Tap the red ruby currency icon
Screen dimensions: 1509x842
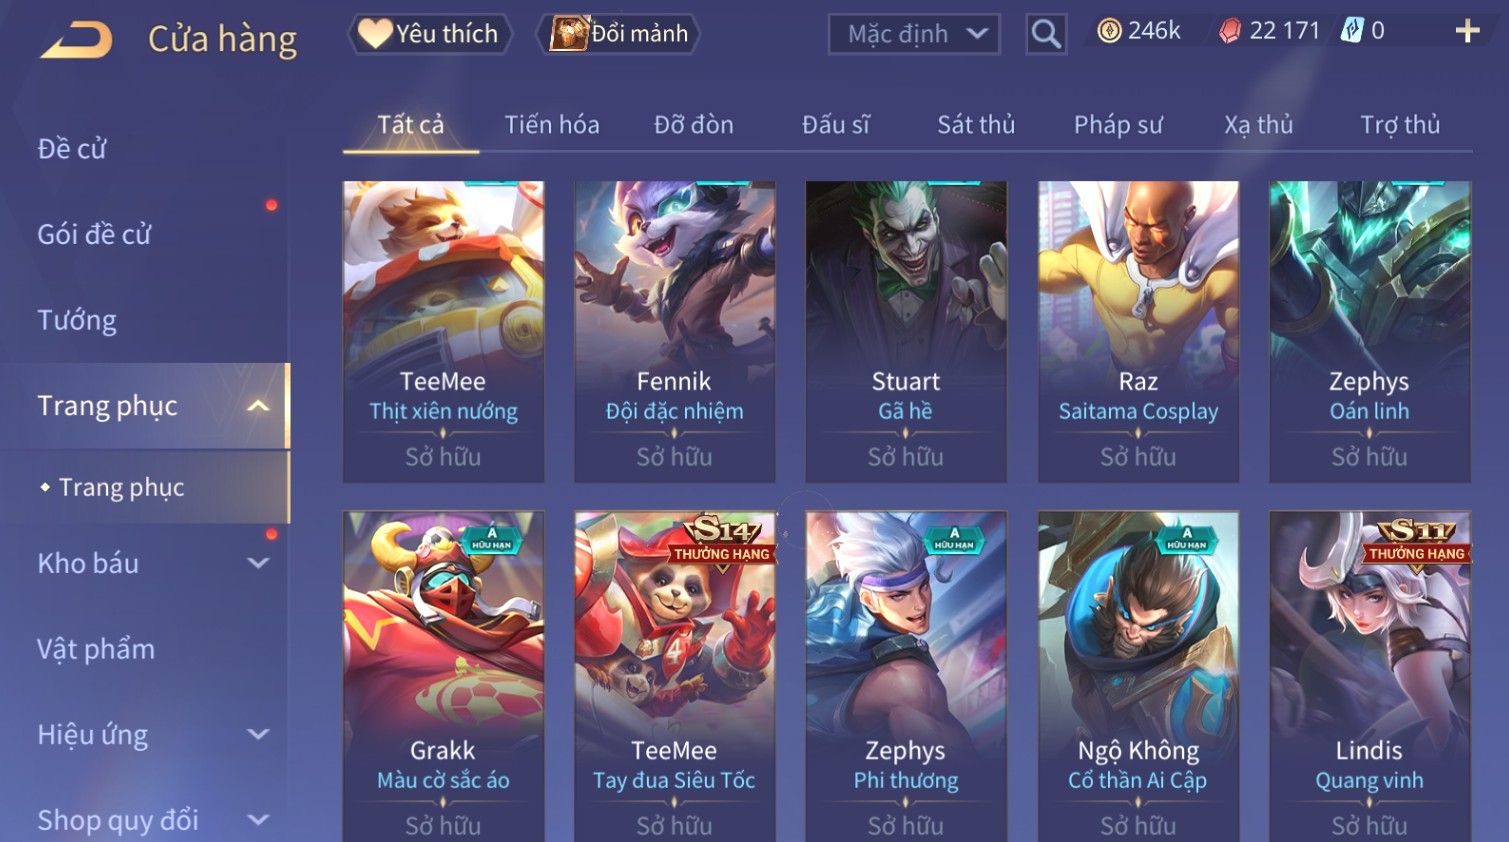[1230, 31]
